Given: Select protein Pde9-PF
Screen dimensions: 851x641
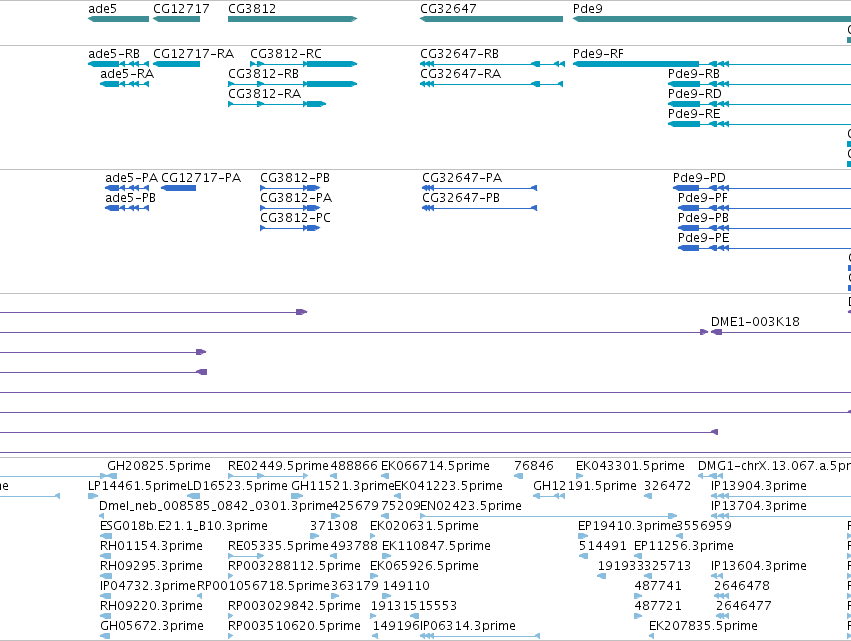Looking at the screenshot, I should [764, 208].
